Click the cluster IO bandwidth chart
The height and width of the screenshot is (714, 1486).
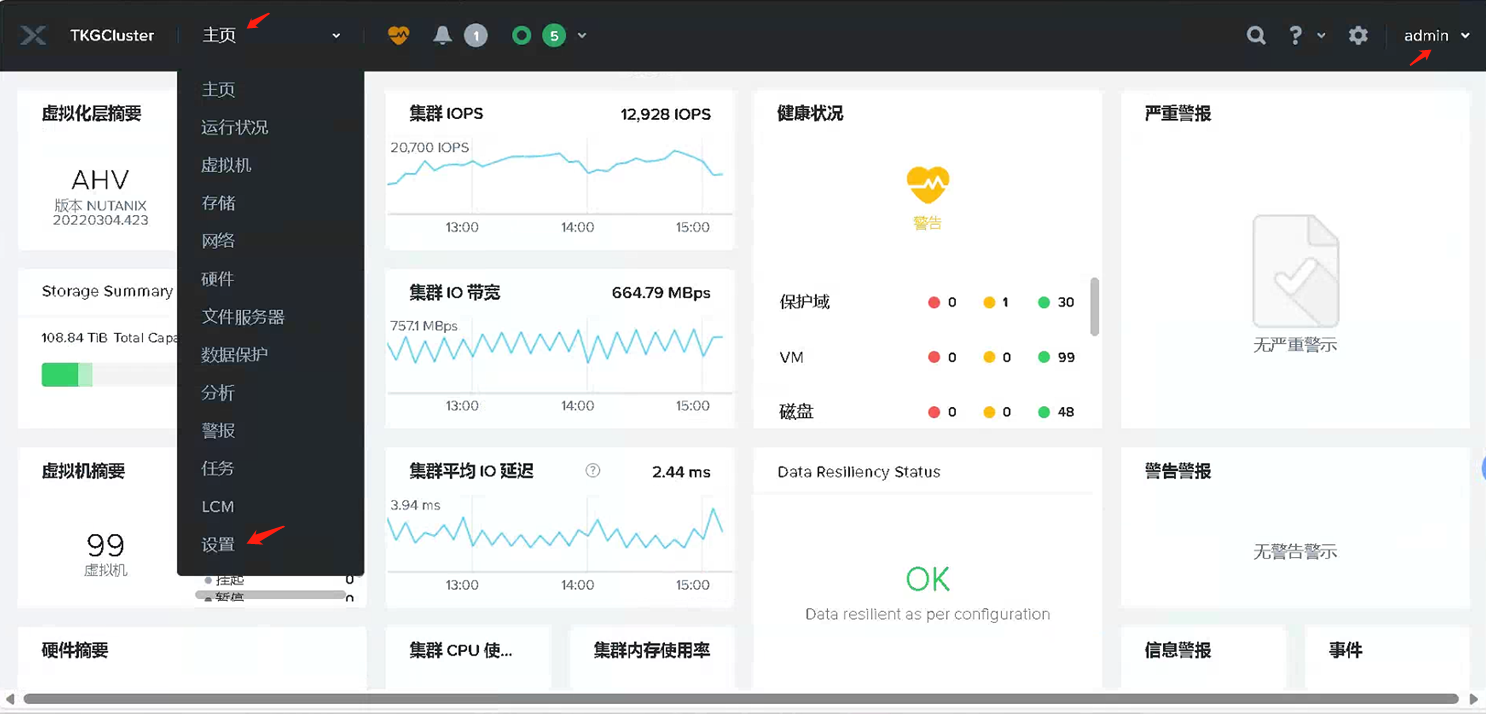click(555, 347)
